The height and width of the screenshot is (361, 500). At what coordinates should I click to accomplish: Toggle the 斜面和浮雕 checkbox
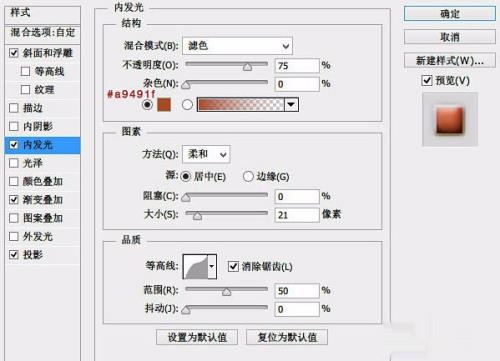click(x=14, y=53)
